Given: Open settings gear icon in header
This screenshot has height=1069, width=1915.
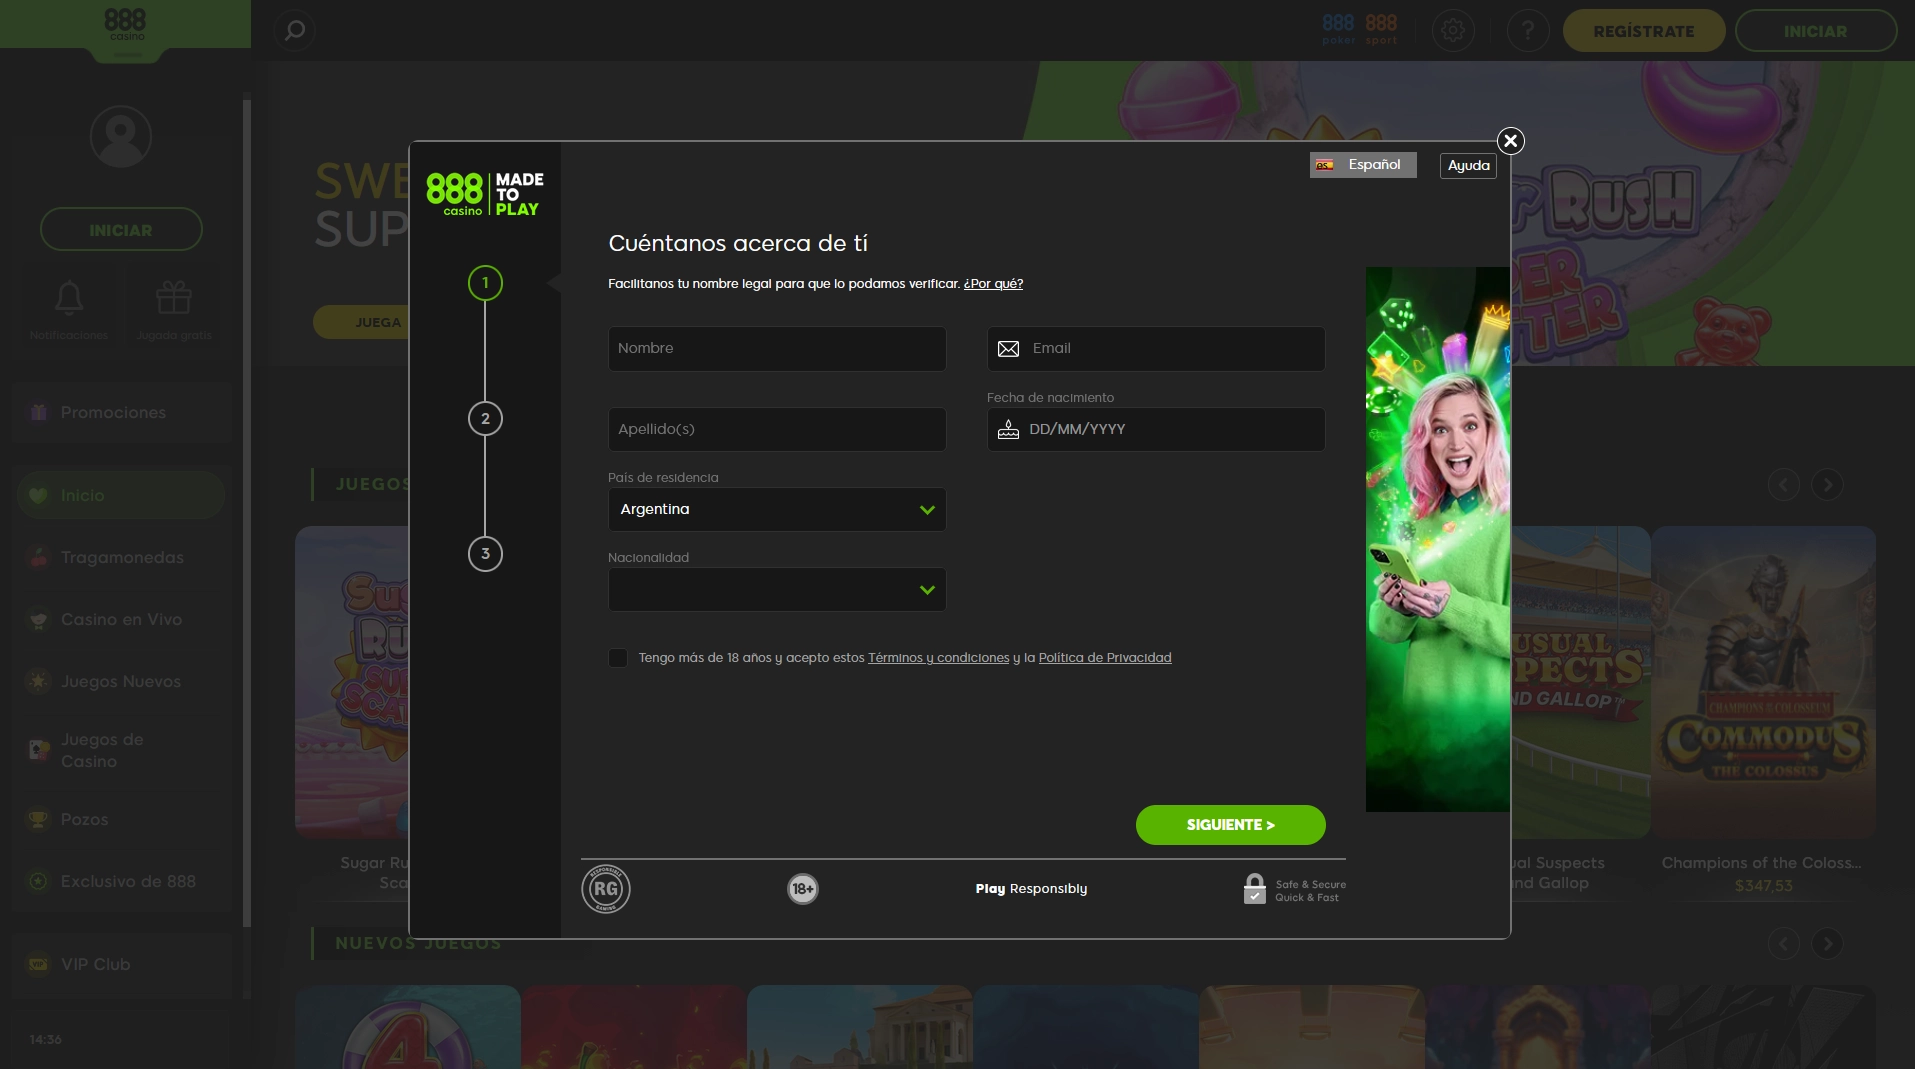Looking at the screenshot, I should (x=1453, y=31).
